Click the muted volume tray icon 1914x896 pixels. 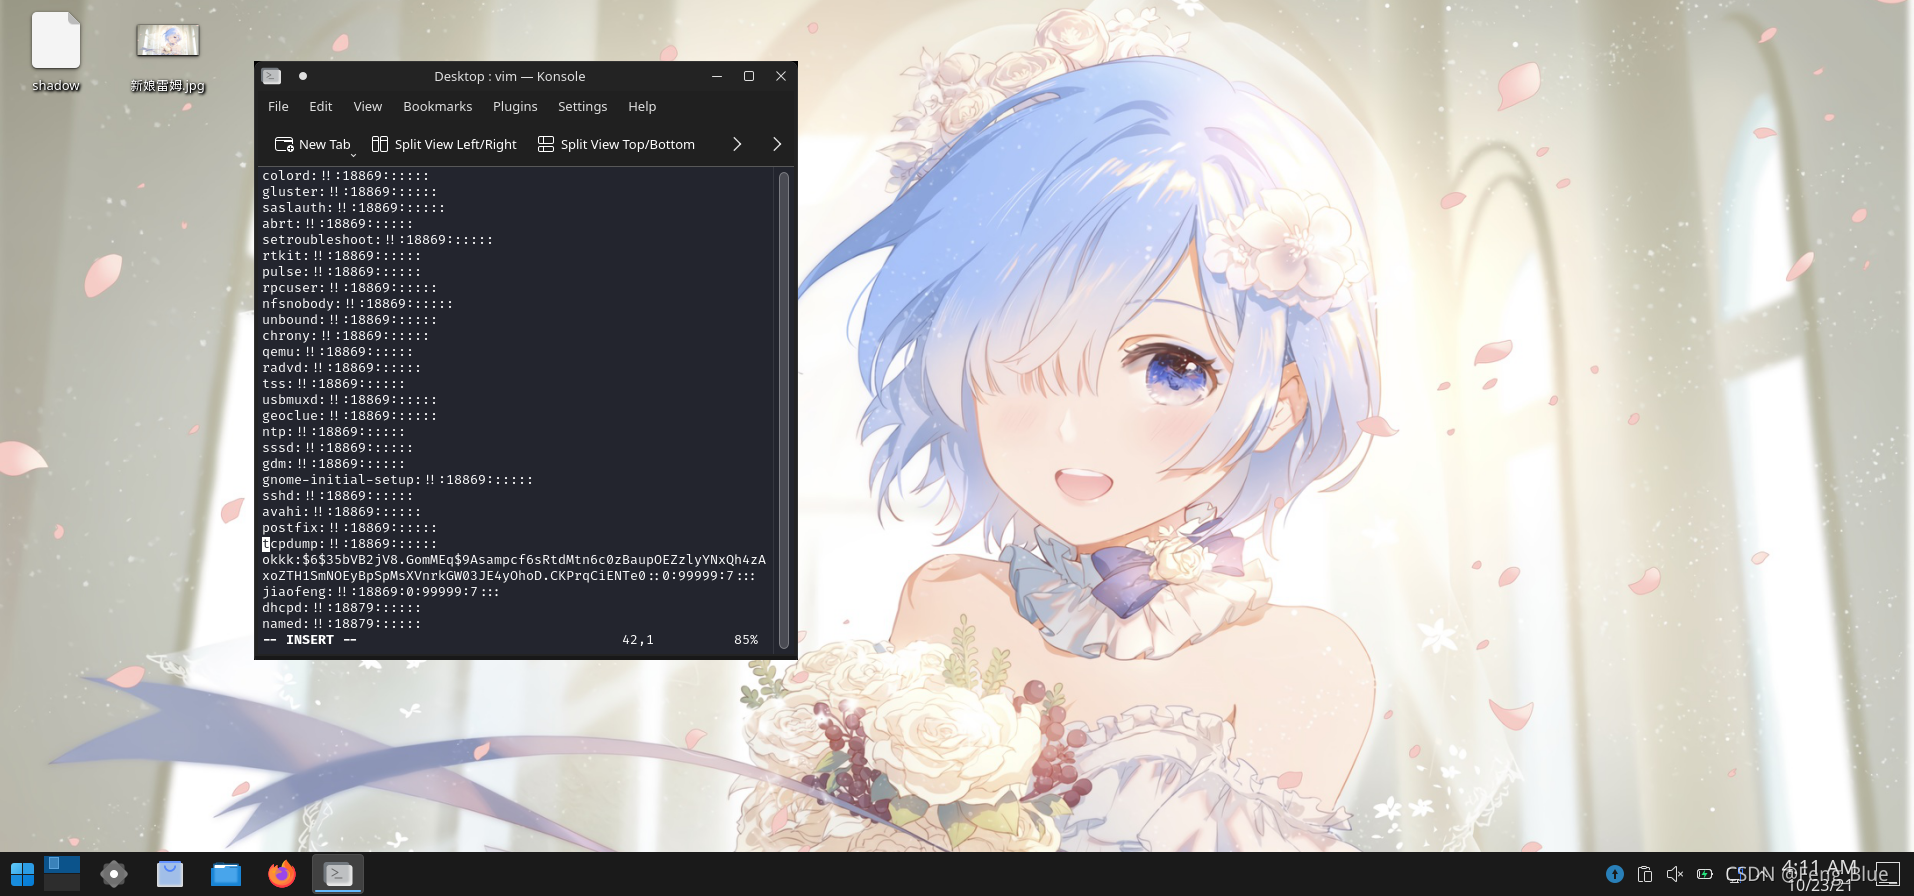(x=1675, y=874)
